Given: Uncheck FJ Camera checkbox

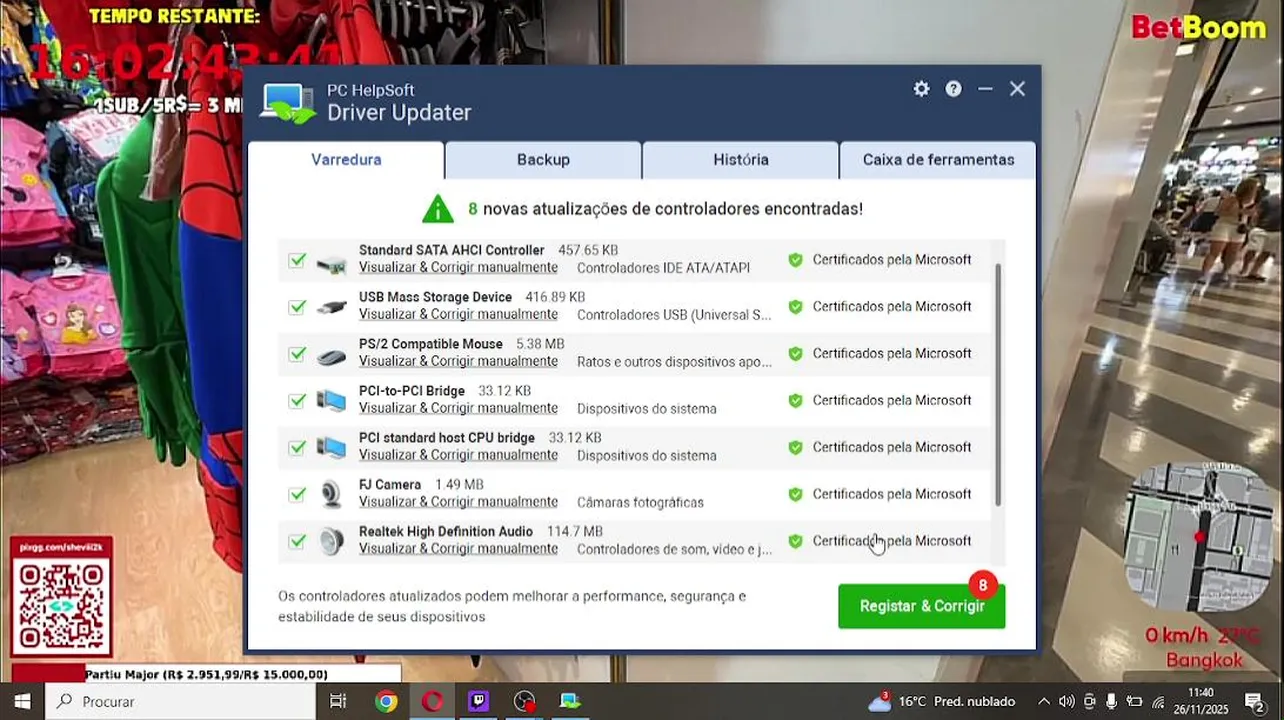Looking at the screenshot, I should (x=297, y=494).
